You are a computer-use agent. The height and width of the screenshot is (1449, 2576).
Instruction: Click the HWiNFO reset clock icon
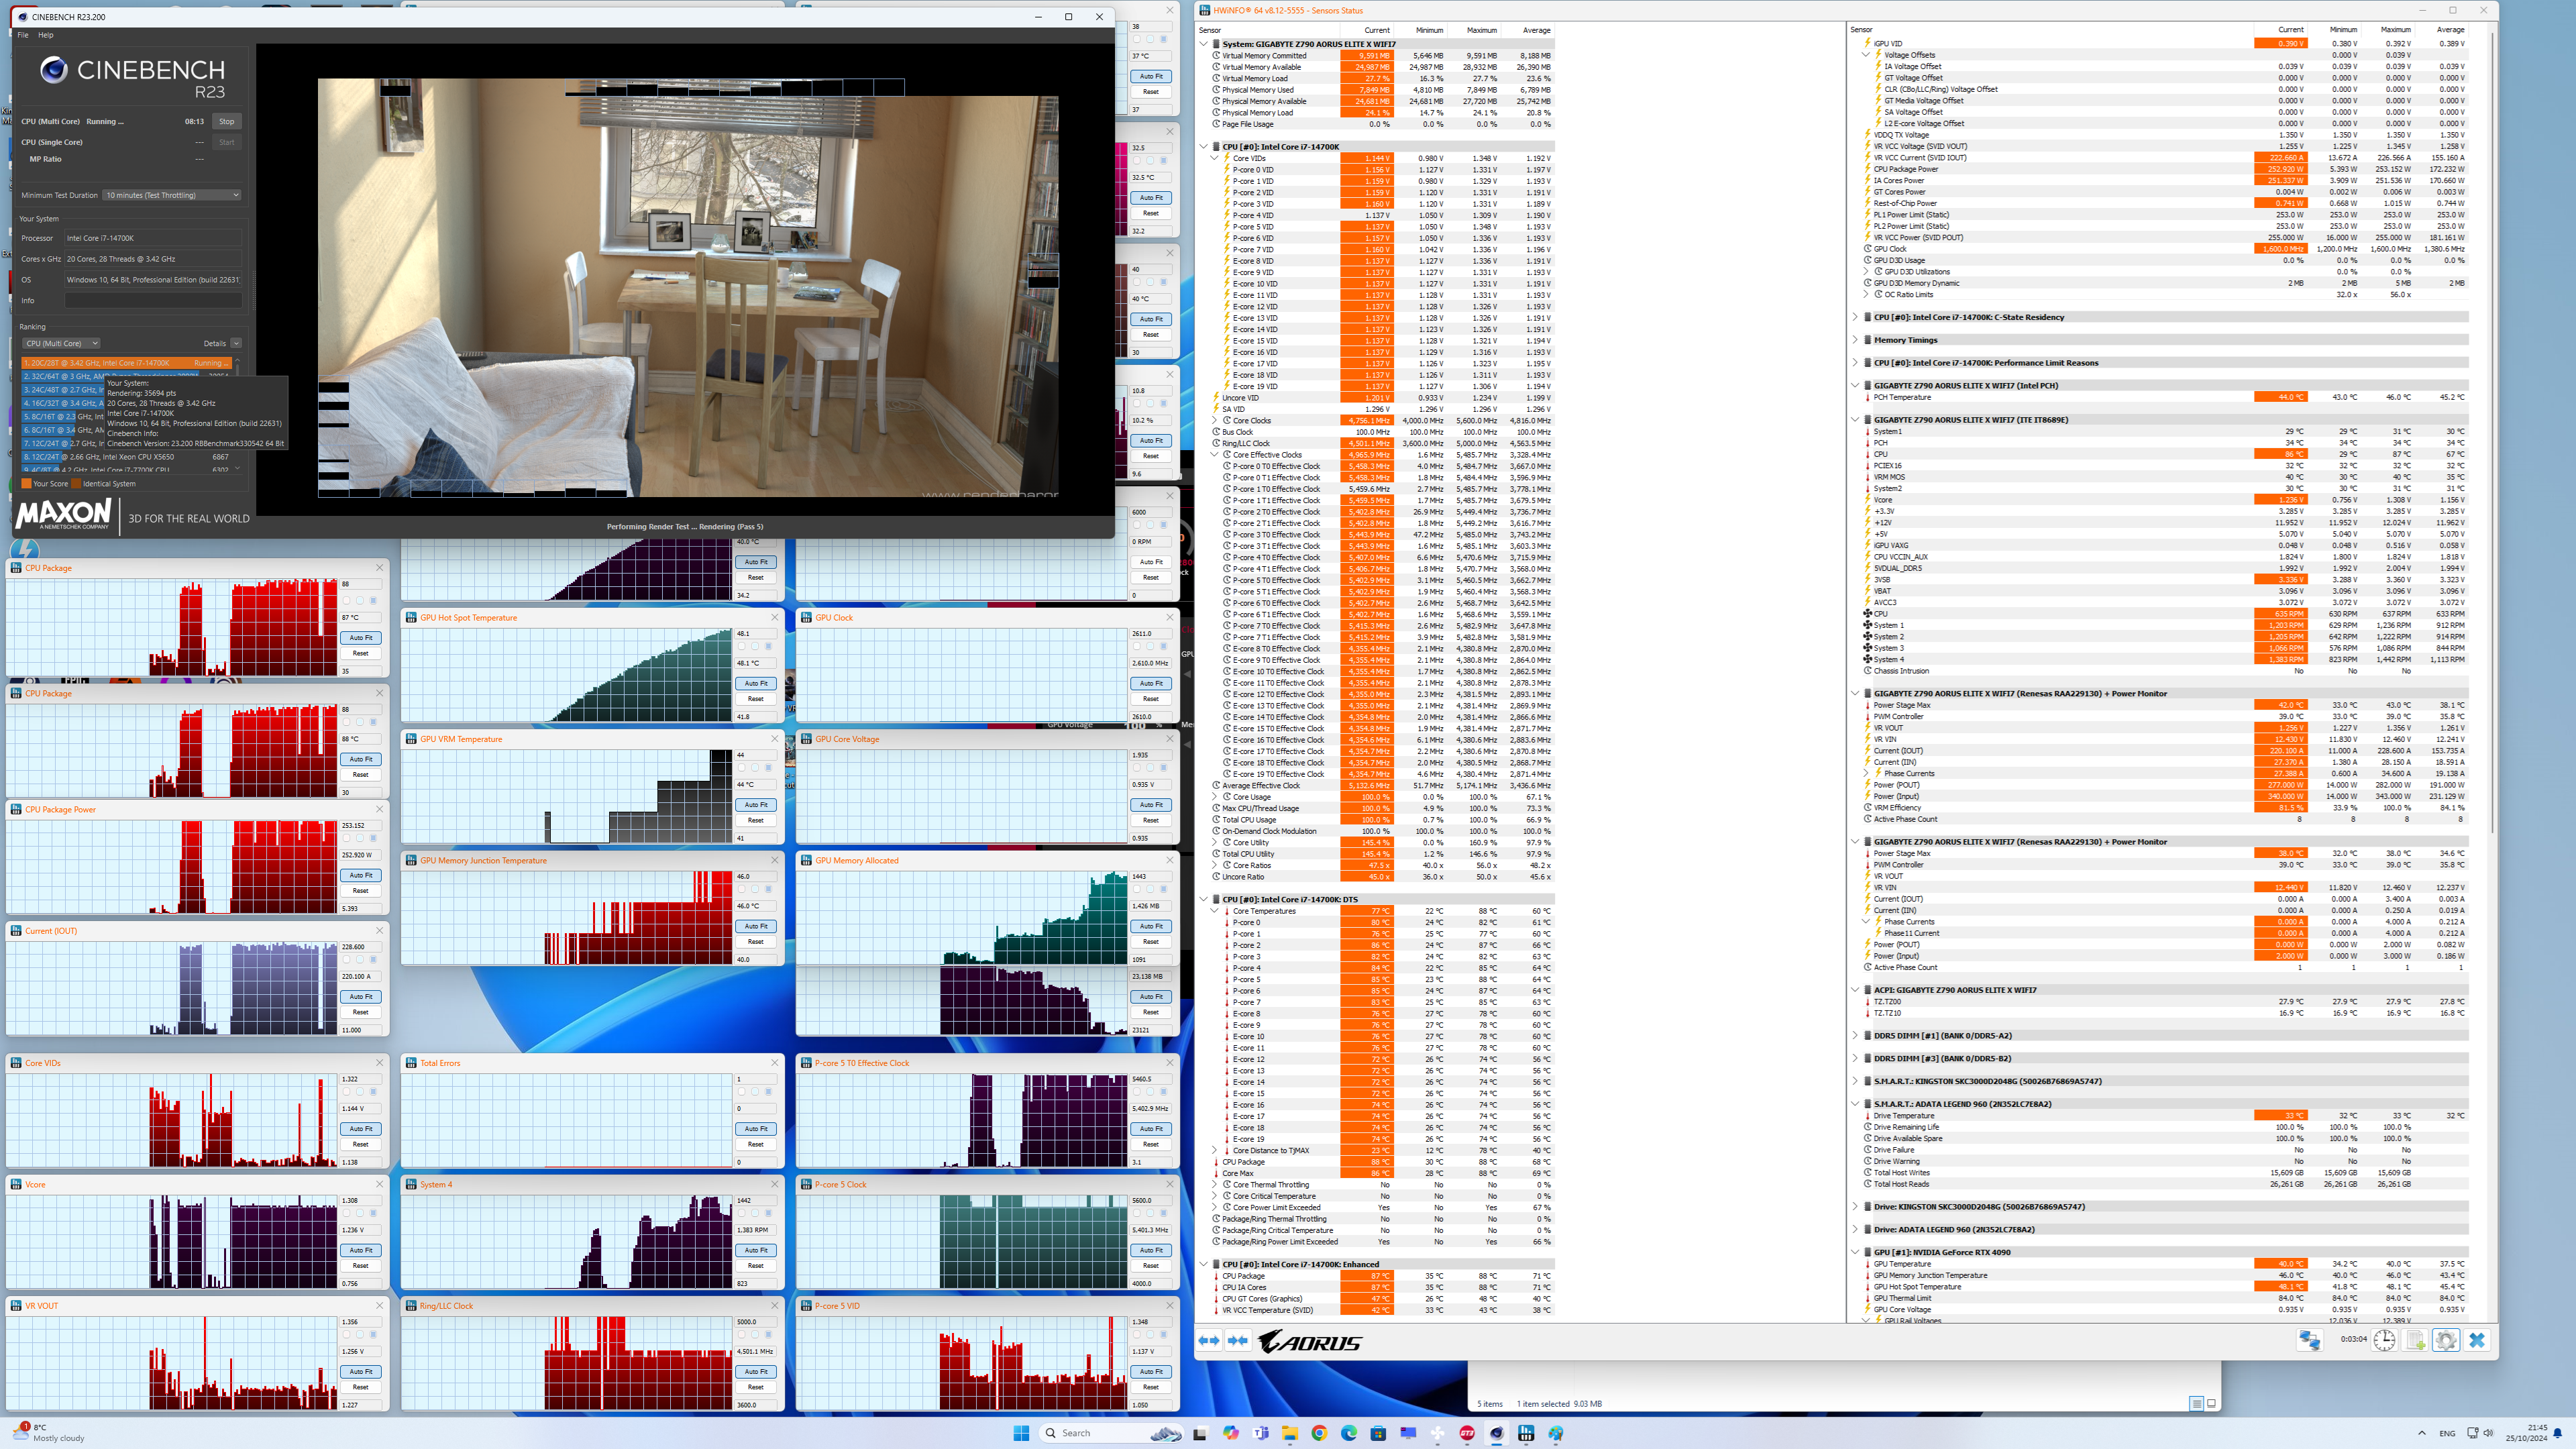pyautogui.click(x=2385, y=1341)
